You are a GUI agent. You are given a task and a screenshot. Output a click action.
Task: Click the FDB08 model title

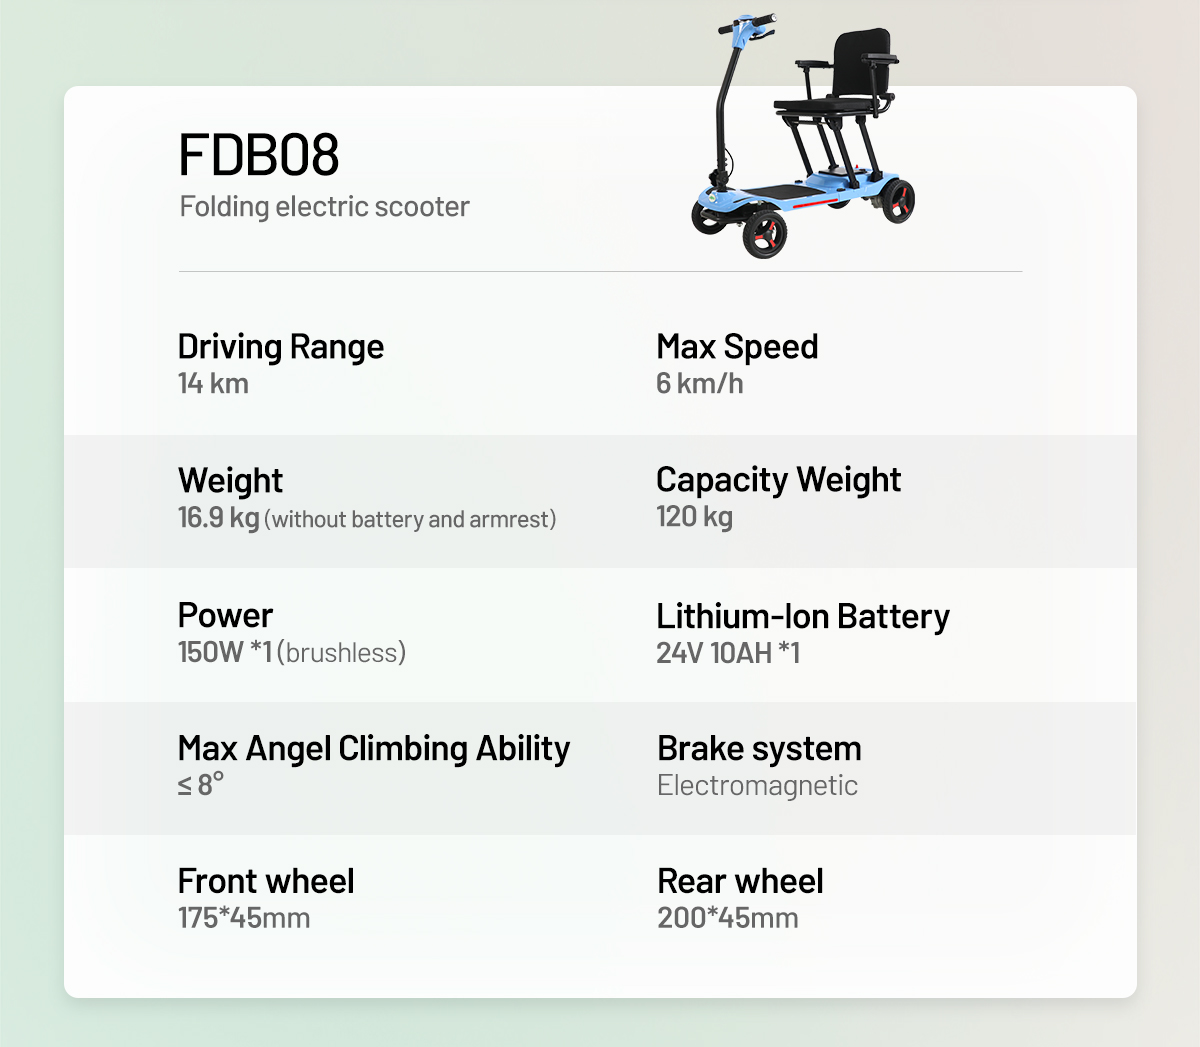pyautogui.click(x=259, y=155)
